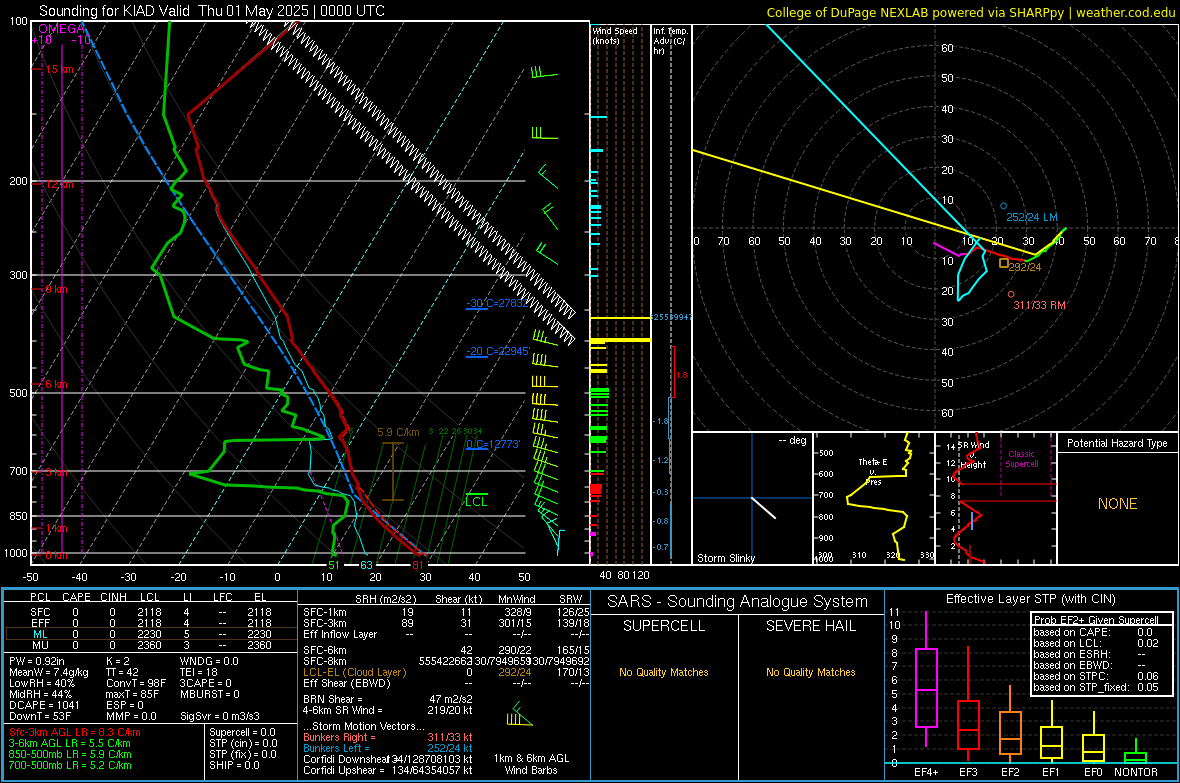Screen dimensions: 1180x783
Task: Click the Bunkers Right = 311/33 kt line
Action: [x=388, y=737]
